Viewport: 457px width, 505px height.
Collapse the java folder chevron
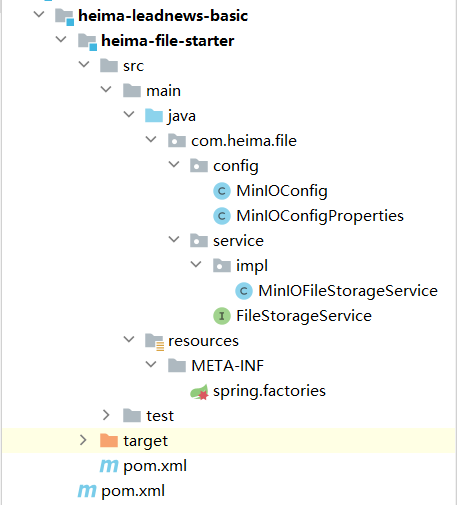coord(129,114)
